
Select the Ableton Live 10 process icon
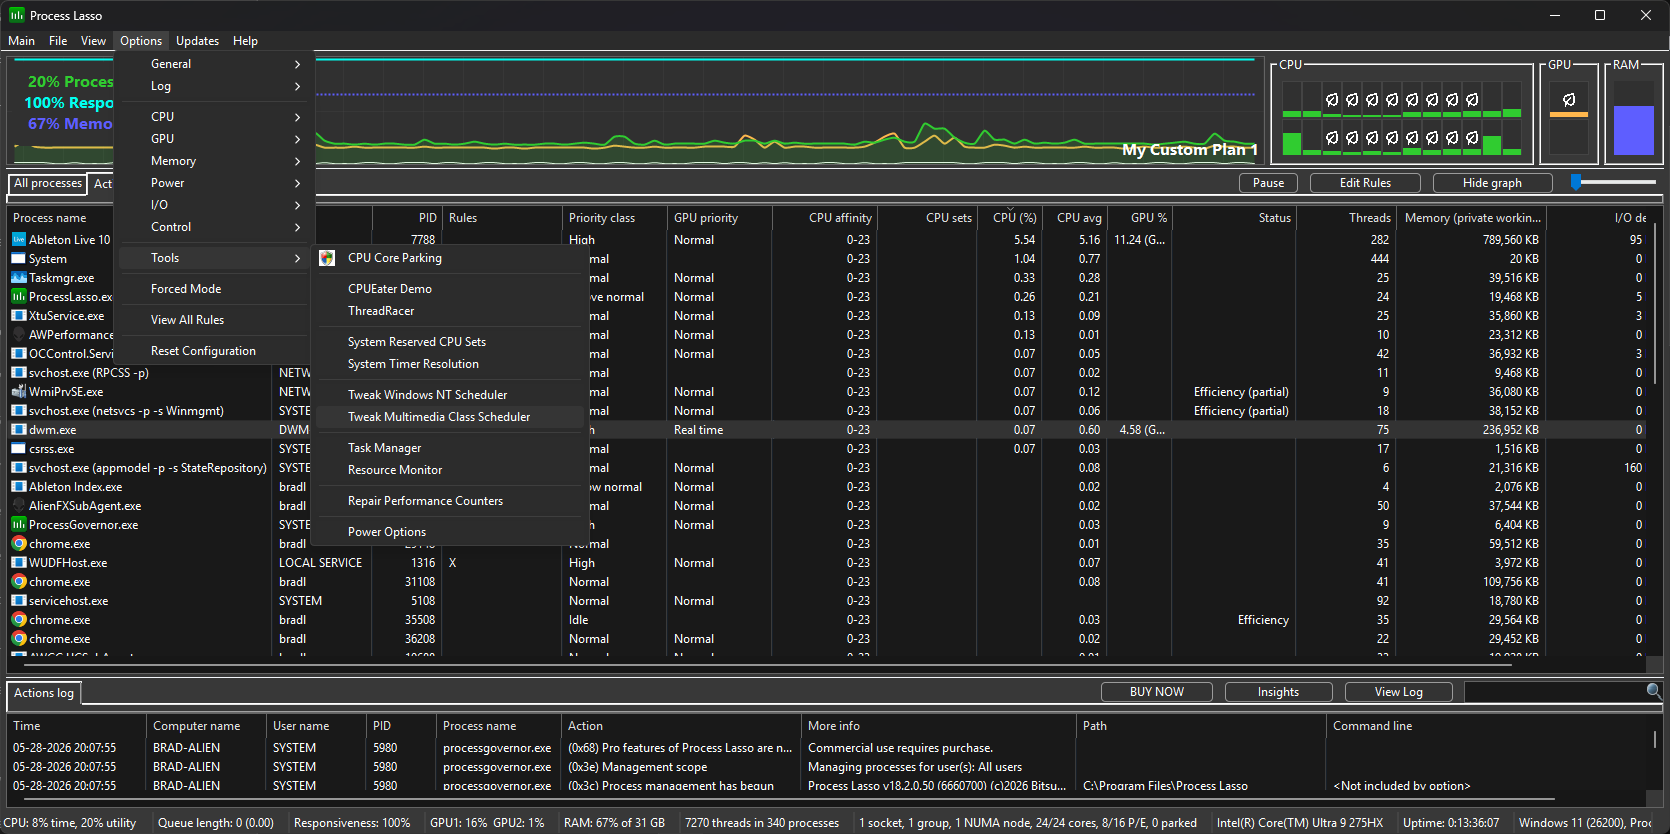pyautogui.click(x=18, y=240)
